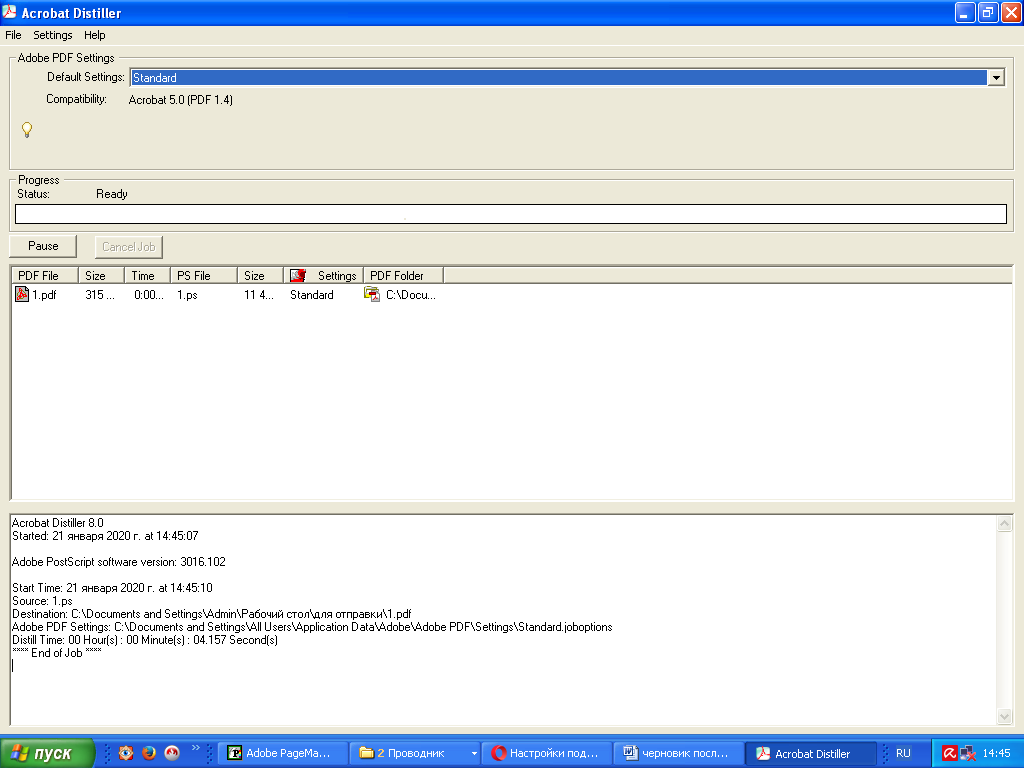The image size is (1024, 768).
Task: Click the 11 4... PS size cell
Action: (259, 295)
